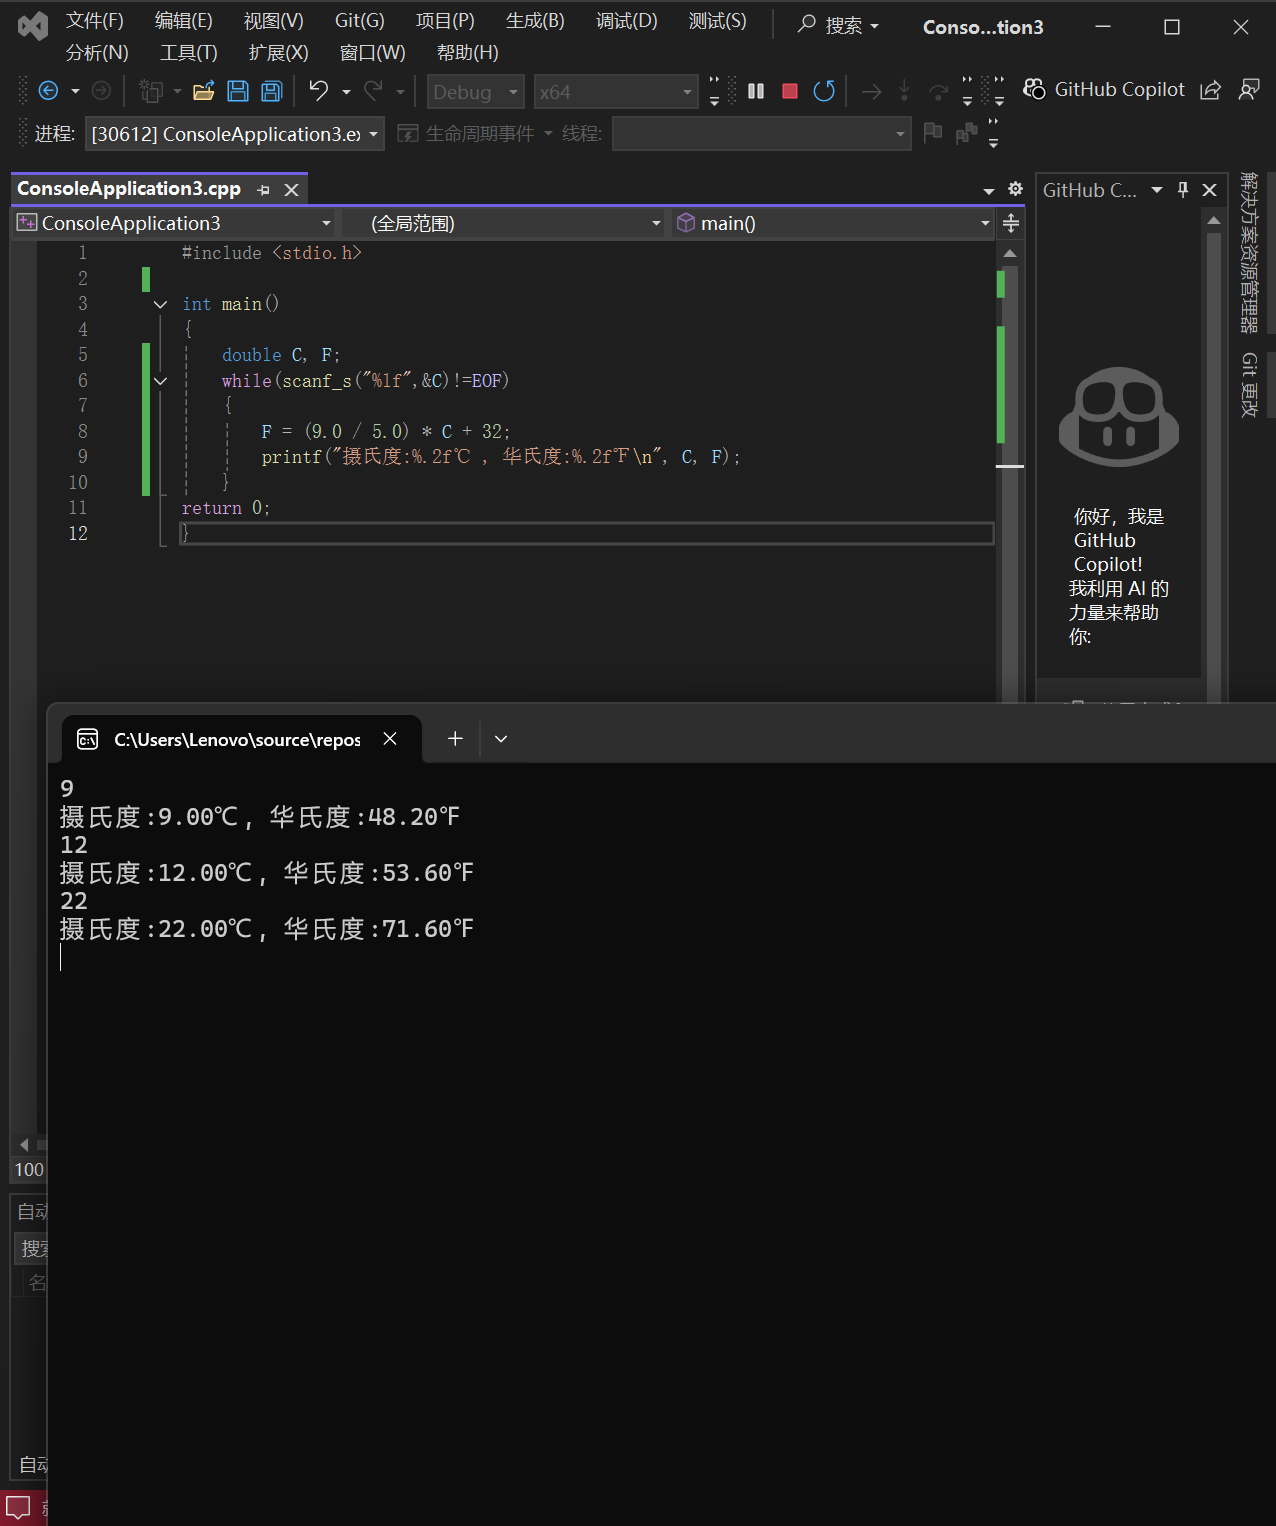The width and height of the screenshot is (1276, 1526).
Task: Click the feedback person icon
Action: [x=1248, y=90]
